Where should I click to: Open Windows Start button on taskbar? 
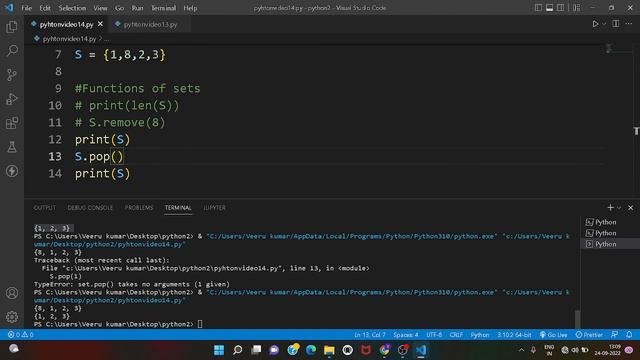(219, 350)
